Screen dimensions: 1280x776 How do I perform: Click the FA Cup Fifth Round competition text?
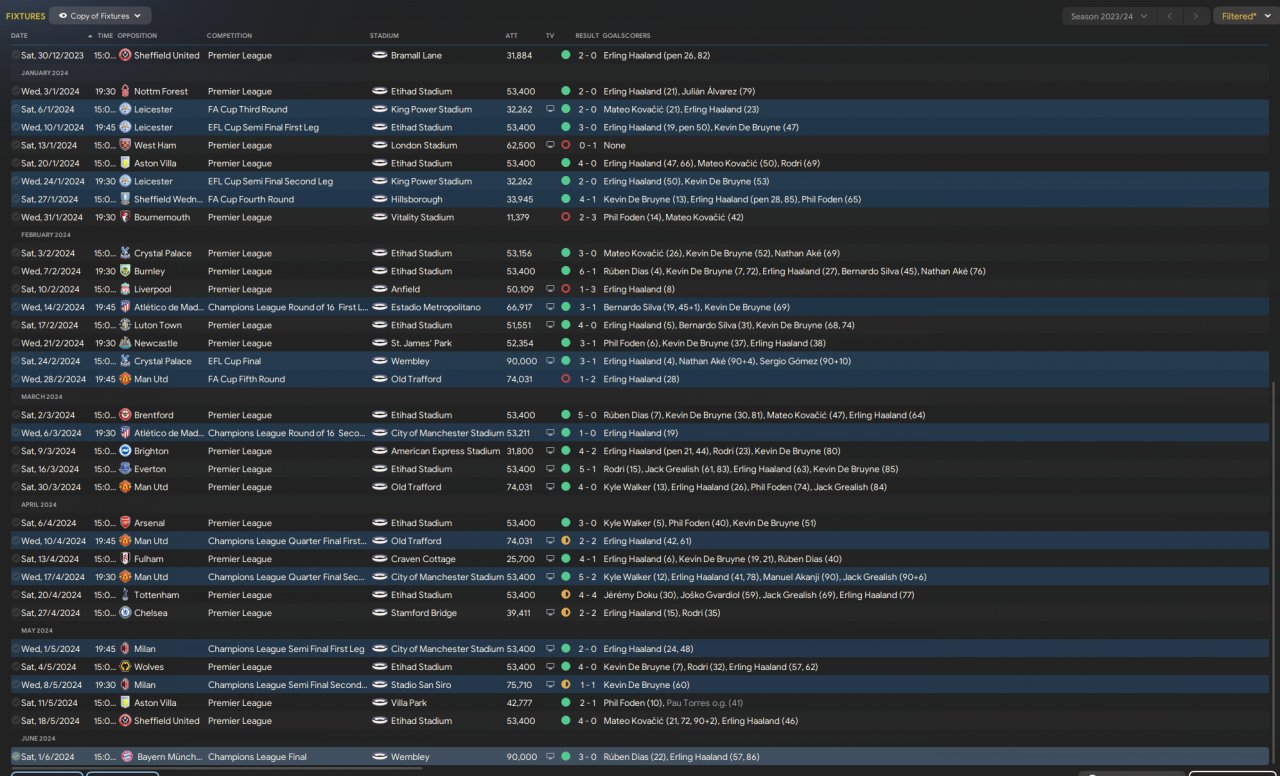click(x=246, y=379)
